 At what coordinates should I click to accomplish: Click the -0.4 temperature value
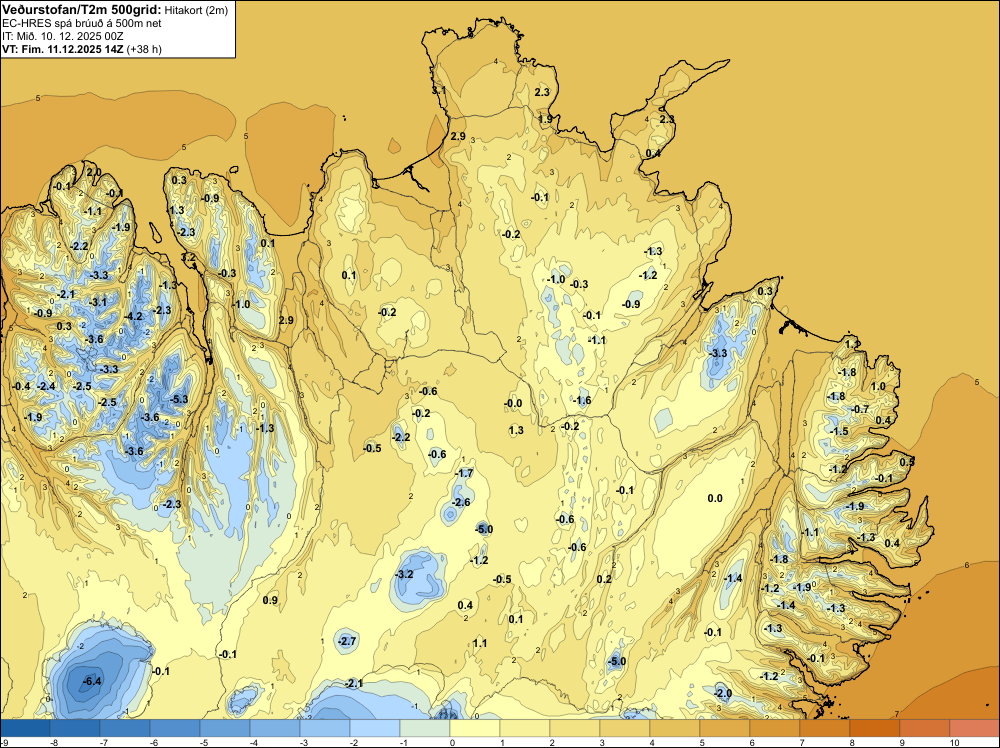pyautogui.click(x=21, y=386)
